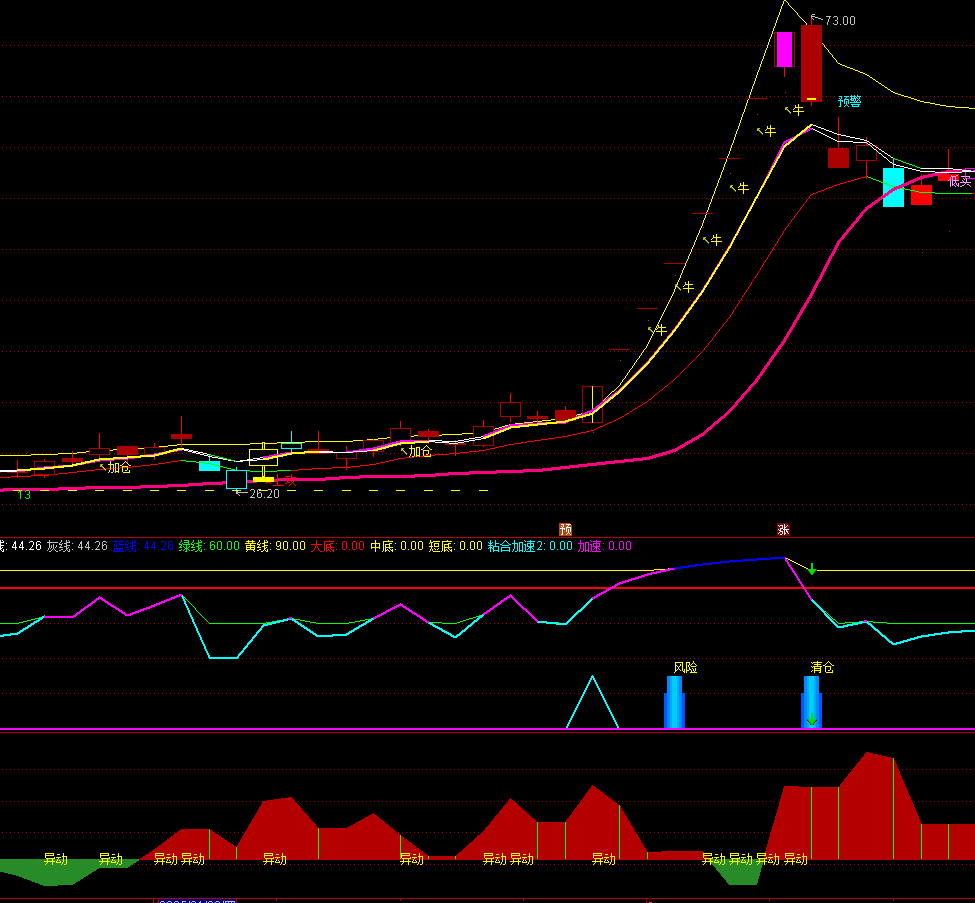Select the blue 风险 risk signal bar

[674, 702]
